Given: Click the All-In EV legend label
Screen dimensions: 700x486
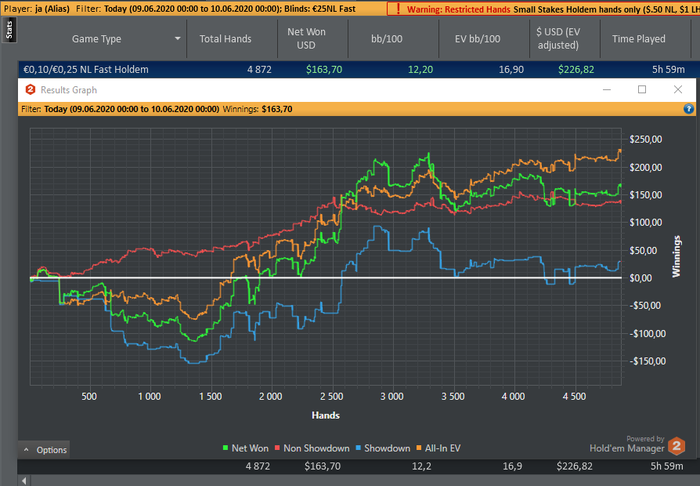Looking at the screenshot, I should 442,448.
